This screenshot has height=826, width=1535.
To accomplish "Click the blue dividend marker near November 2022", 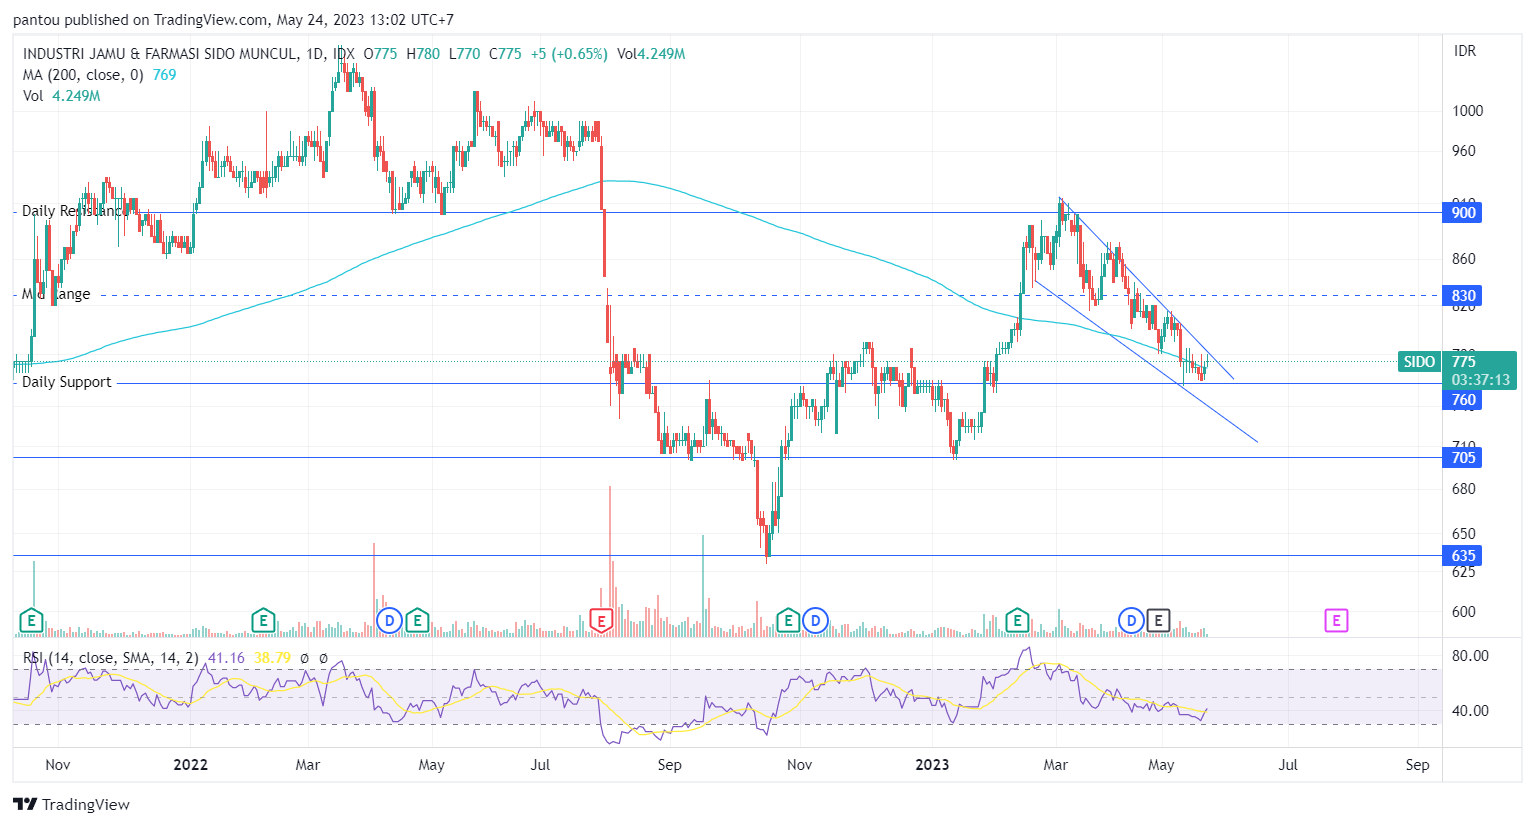I will [815, 621].
